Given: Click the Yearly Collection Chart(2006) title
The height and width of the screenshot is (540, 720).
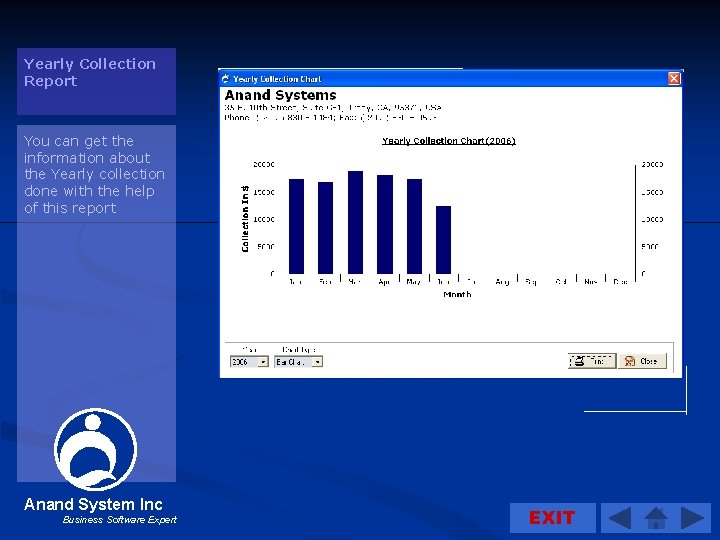Looking at the screenshot, I should pyautogui.click(x=449, y=141).
